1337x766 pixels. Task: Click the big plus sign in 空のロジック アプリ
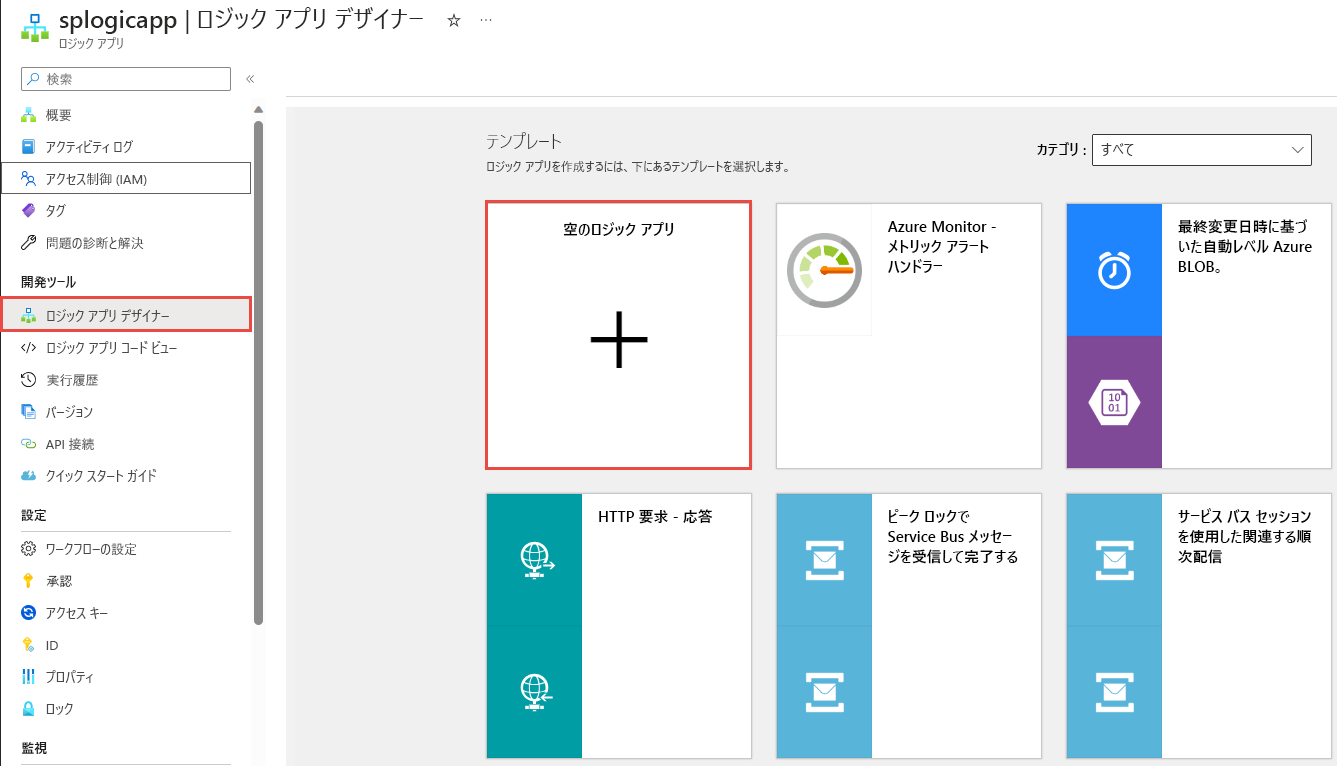click(x=619, y=340)
